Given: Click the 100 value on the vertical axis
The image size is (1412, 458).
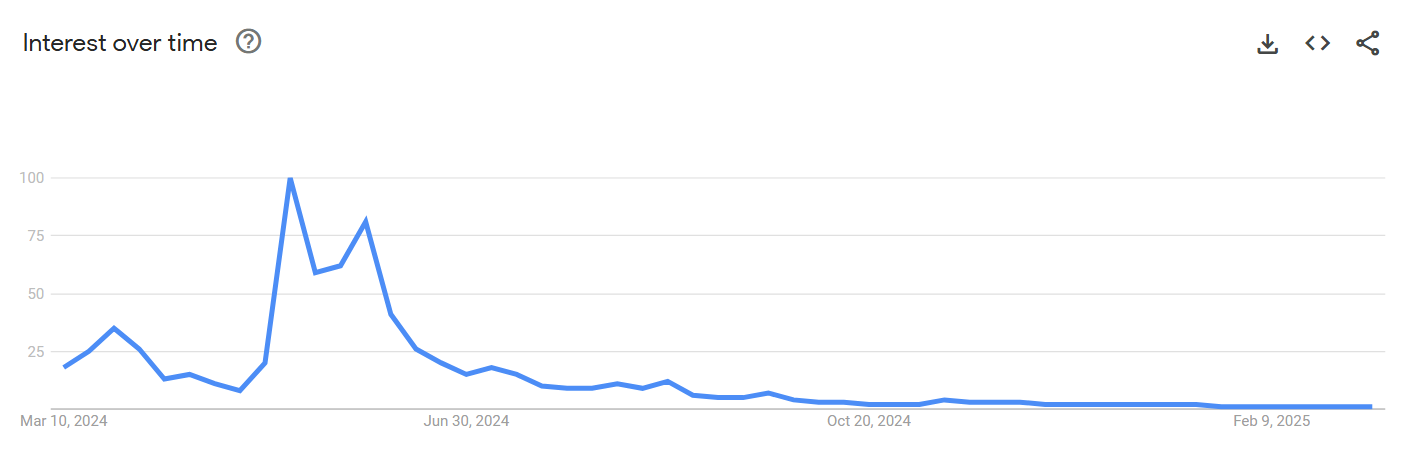Looking at the screenshot, I should 32,178.
